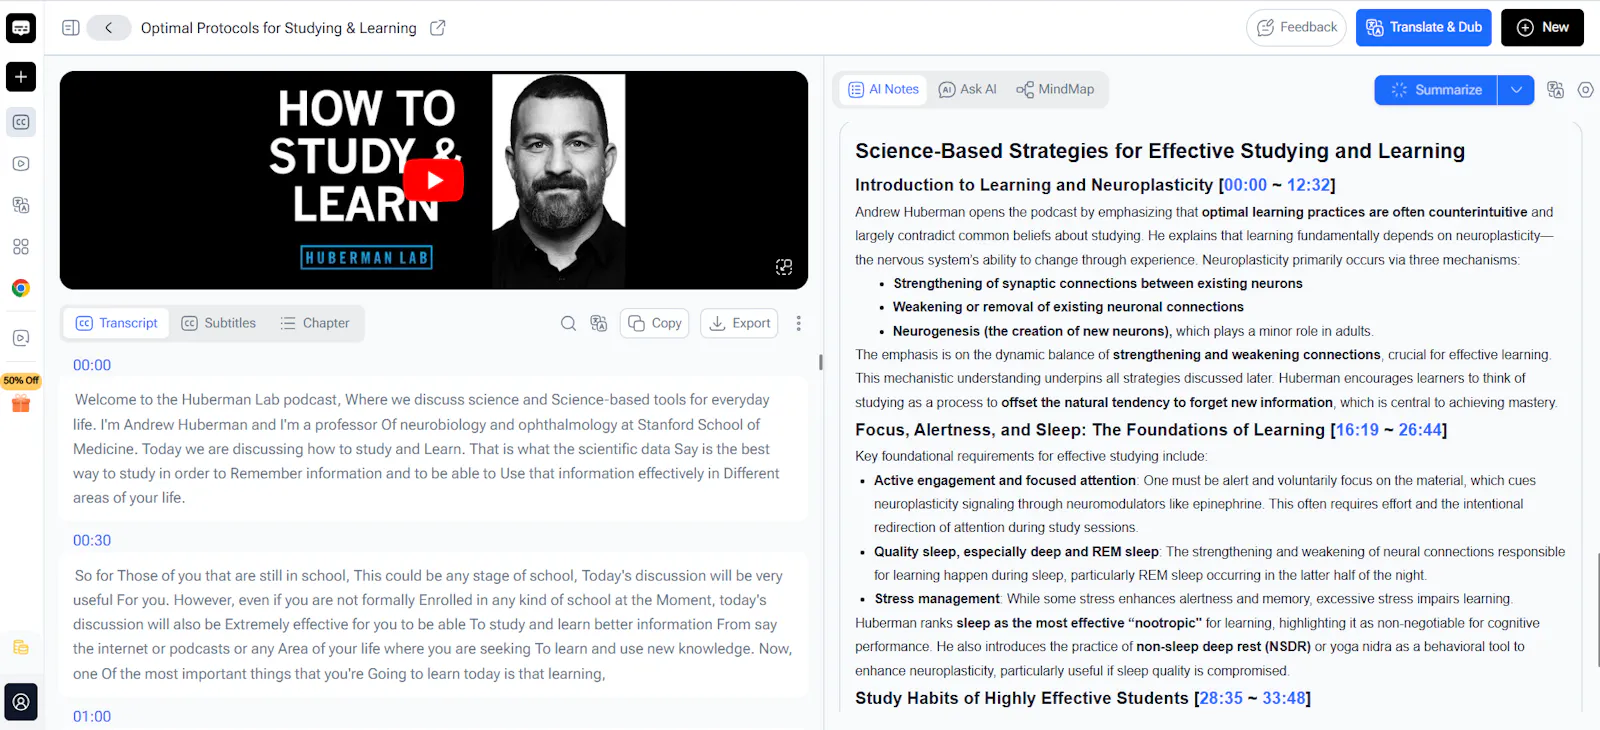Open the apps grid icon in the sidebar
Viewport: 1600px width, 730px height.
pyautogui.click(x=21, y=247)
